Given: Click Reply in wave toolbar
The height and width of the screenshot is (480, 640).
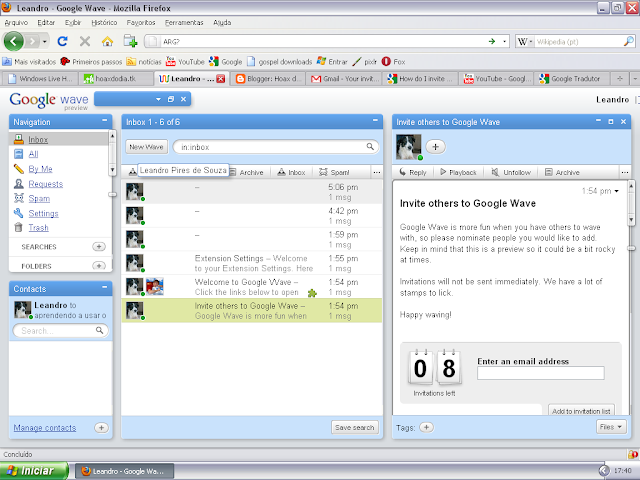Looking at the screenshot, I should [x=413, y=172].
